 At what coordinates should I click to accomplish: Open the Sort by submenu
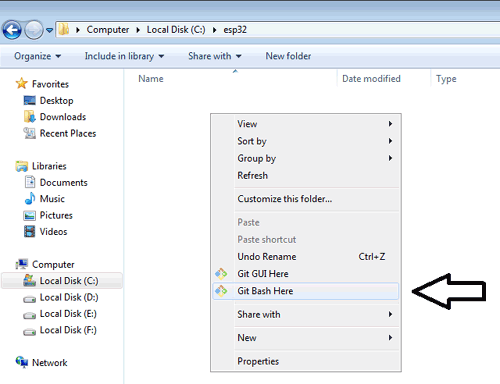tap(306, 141)
